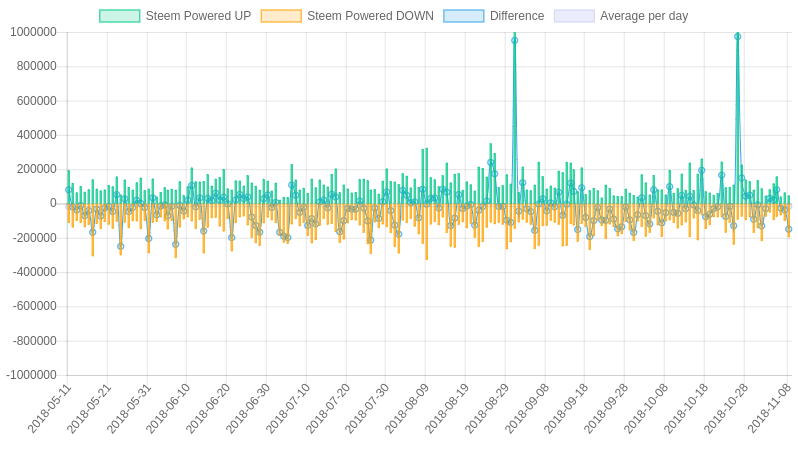Click the 600000 y-axis label

click(37, 101)
